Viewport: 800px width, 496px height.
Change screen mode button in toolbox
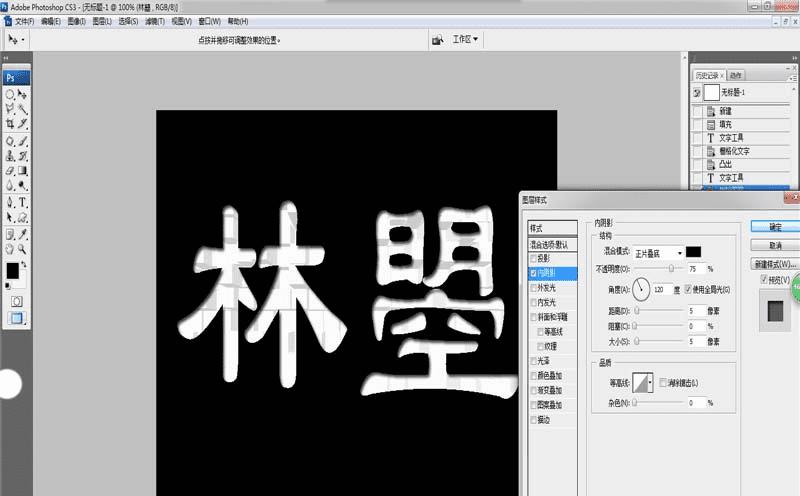click(x=16, y=318)
